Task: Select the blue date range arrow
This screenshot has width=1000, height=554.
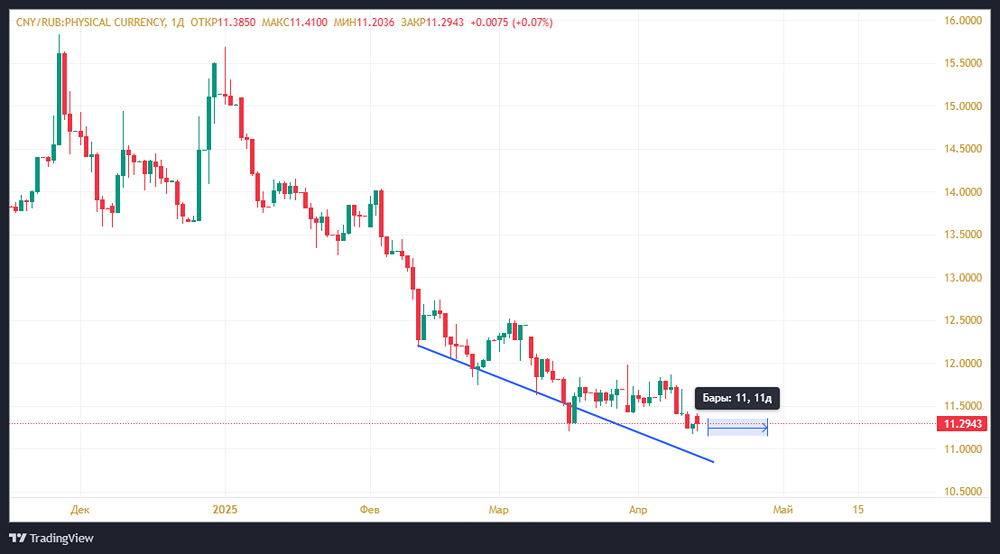Action: coord(737,430)
